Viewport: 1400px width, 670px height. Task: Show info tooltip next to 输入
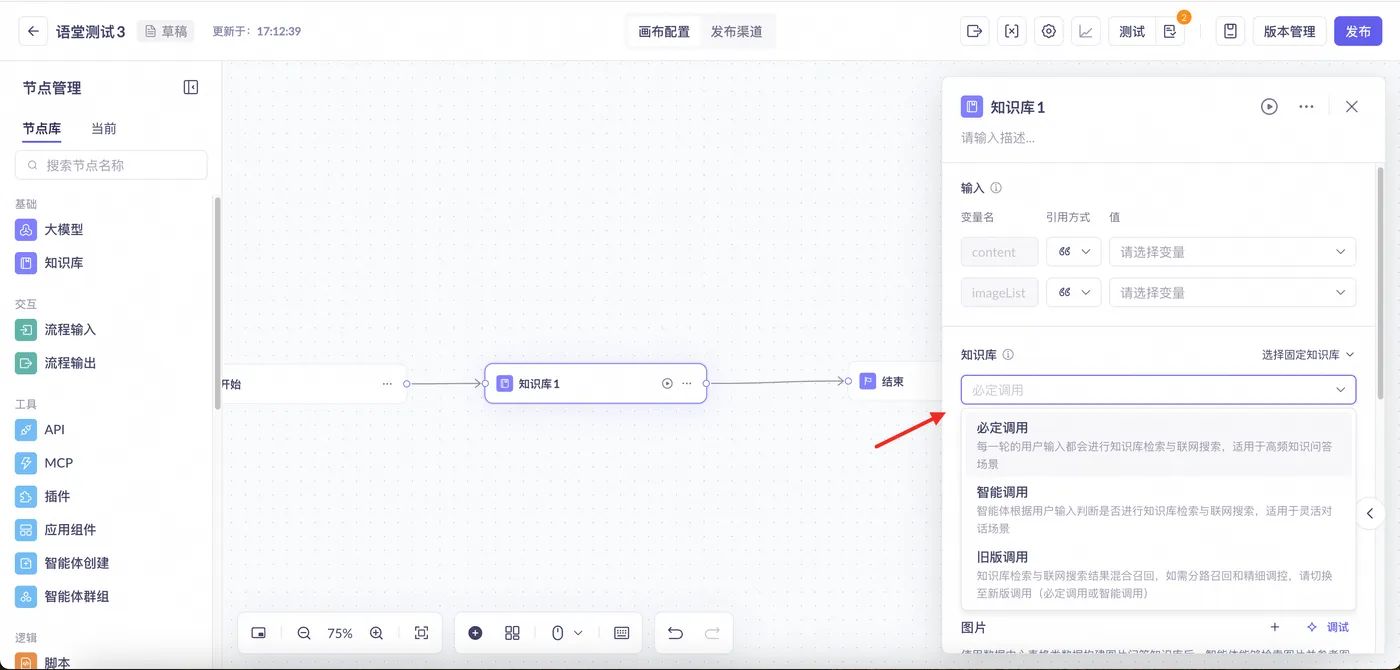pos(996,188)
